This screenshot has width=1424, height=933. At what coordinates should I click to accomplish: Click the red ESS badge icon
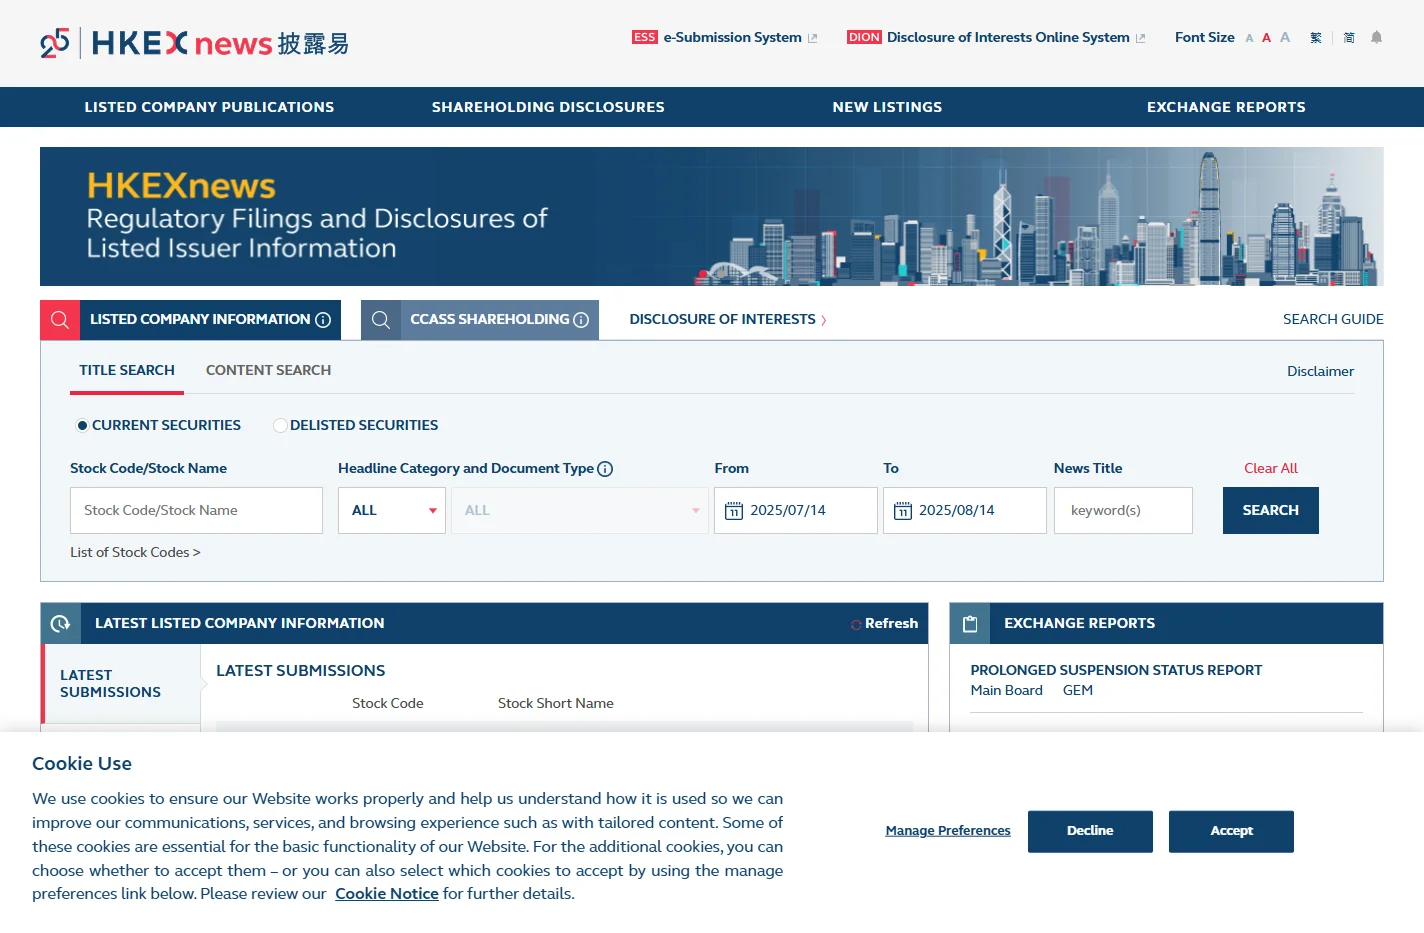(x=645, y=37)
